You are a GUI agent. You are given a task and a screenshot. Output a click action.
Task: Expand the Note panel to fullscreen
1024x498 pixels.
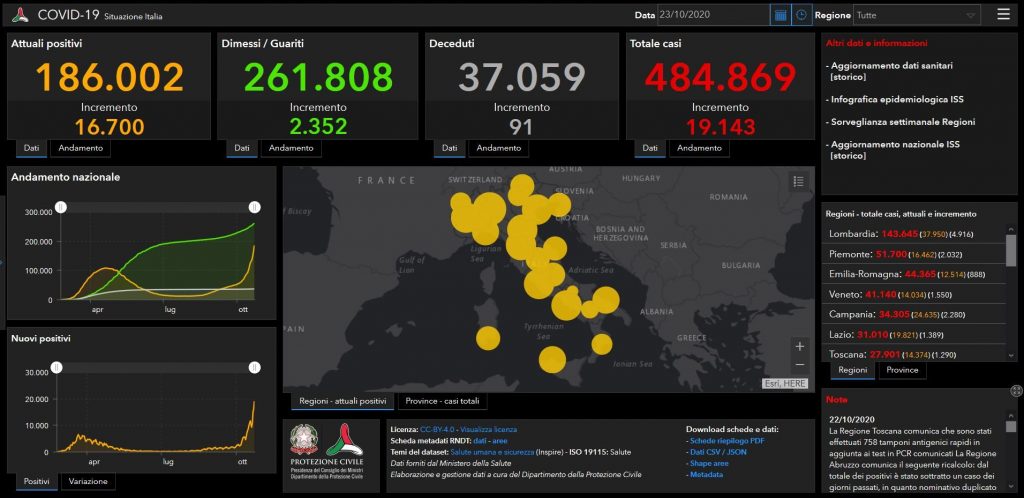tap(1016, 390)
